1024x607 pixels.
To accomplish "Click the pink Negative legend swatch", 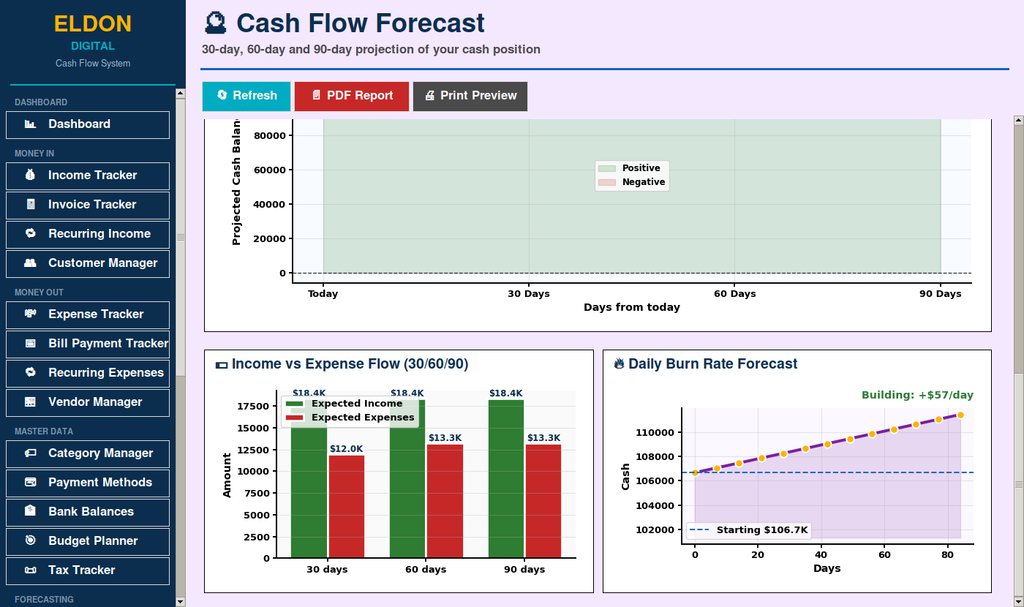I will coord(607,182).
